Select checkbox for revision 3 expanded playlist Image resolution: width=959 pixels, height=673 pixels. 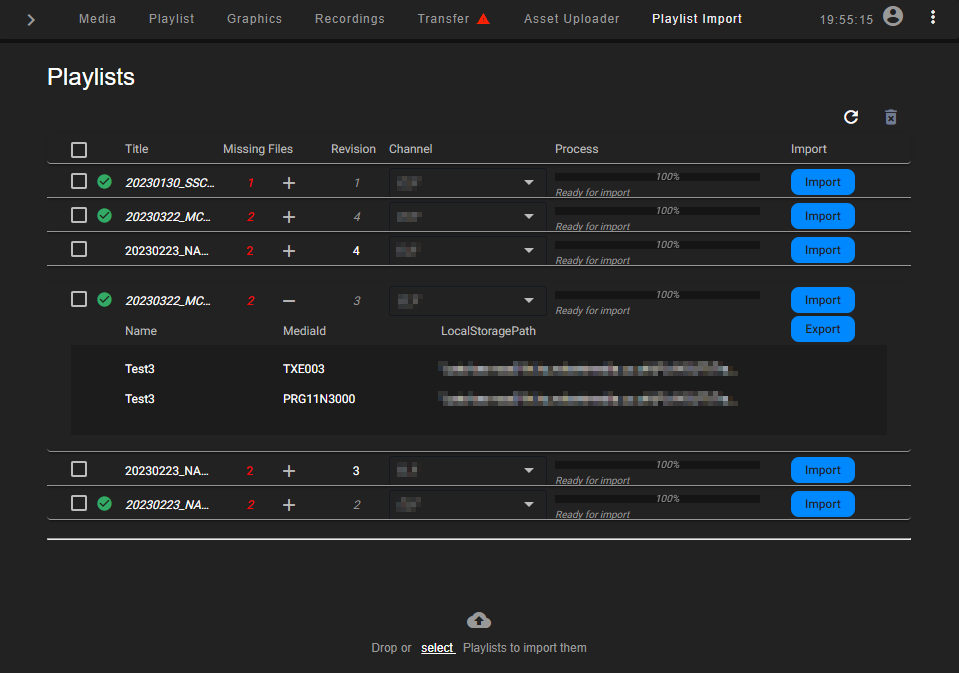tap(79, 299)
